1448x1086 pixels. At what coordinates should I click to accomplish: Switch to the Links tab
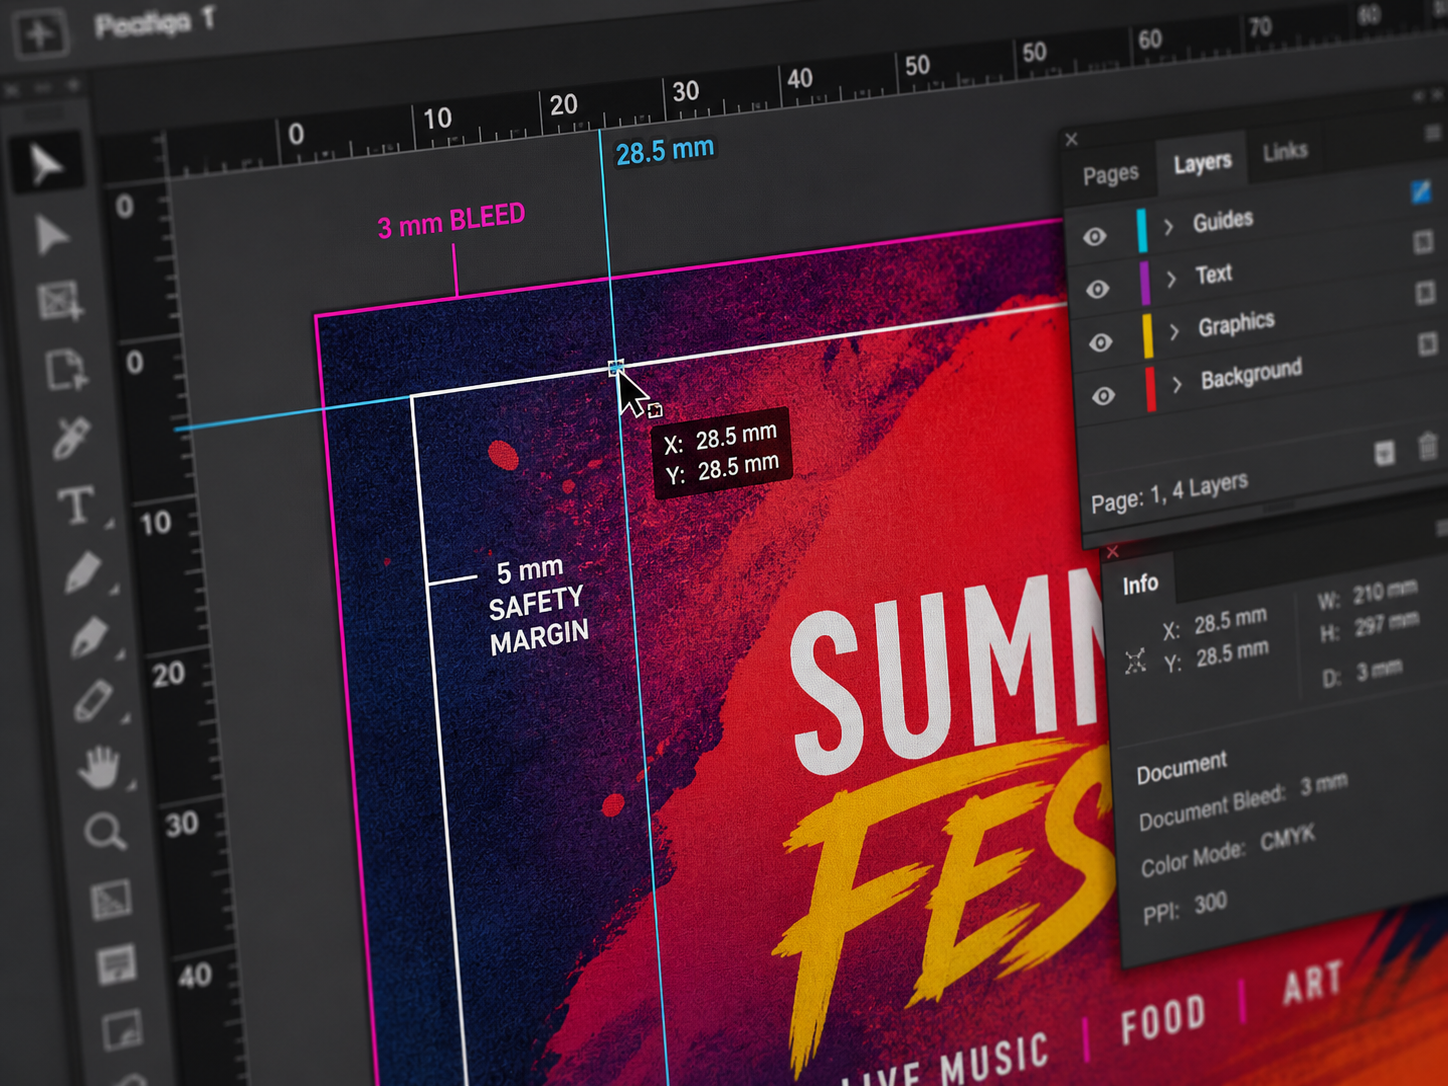click(1285, 151)
